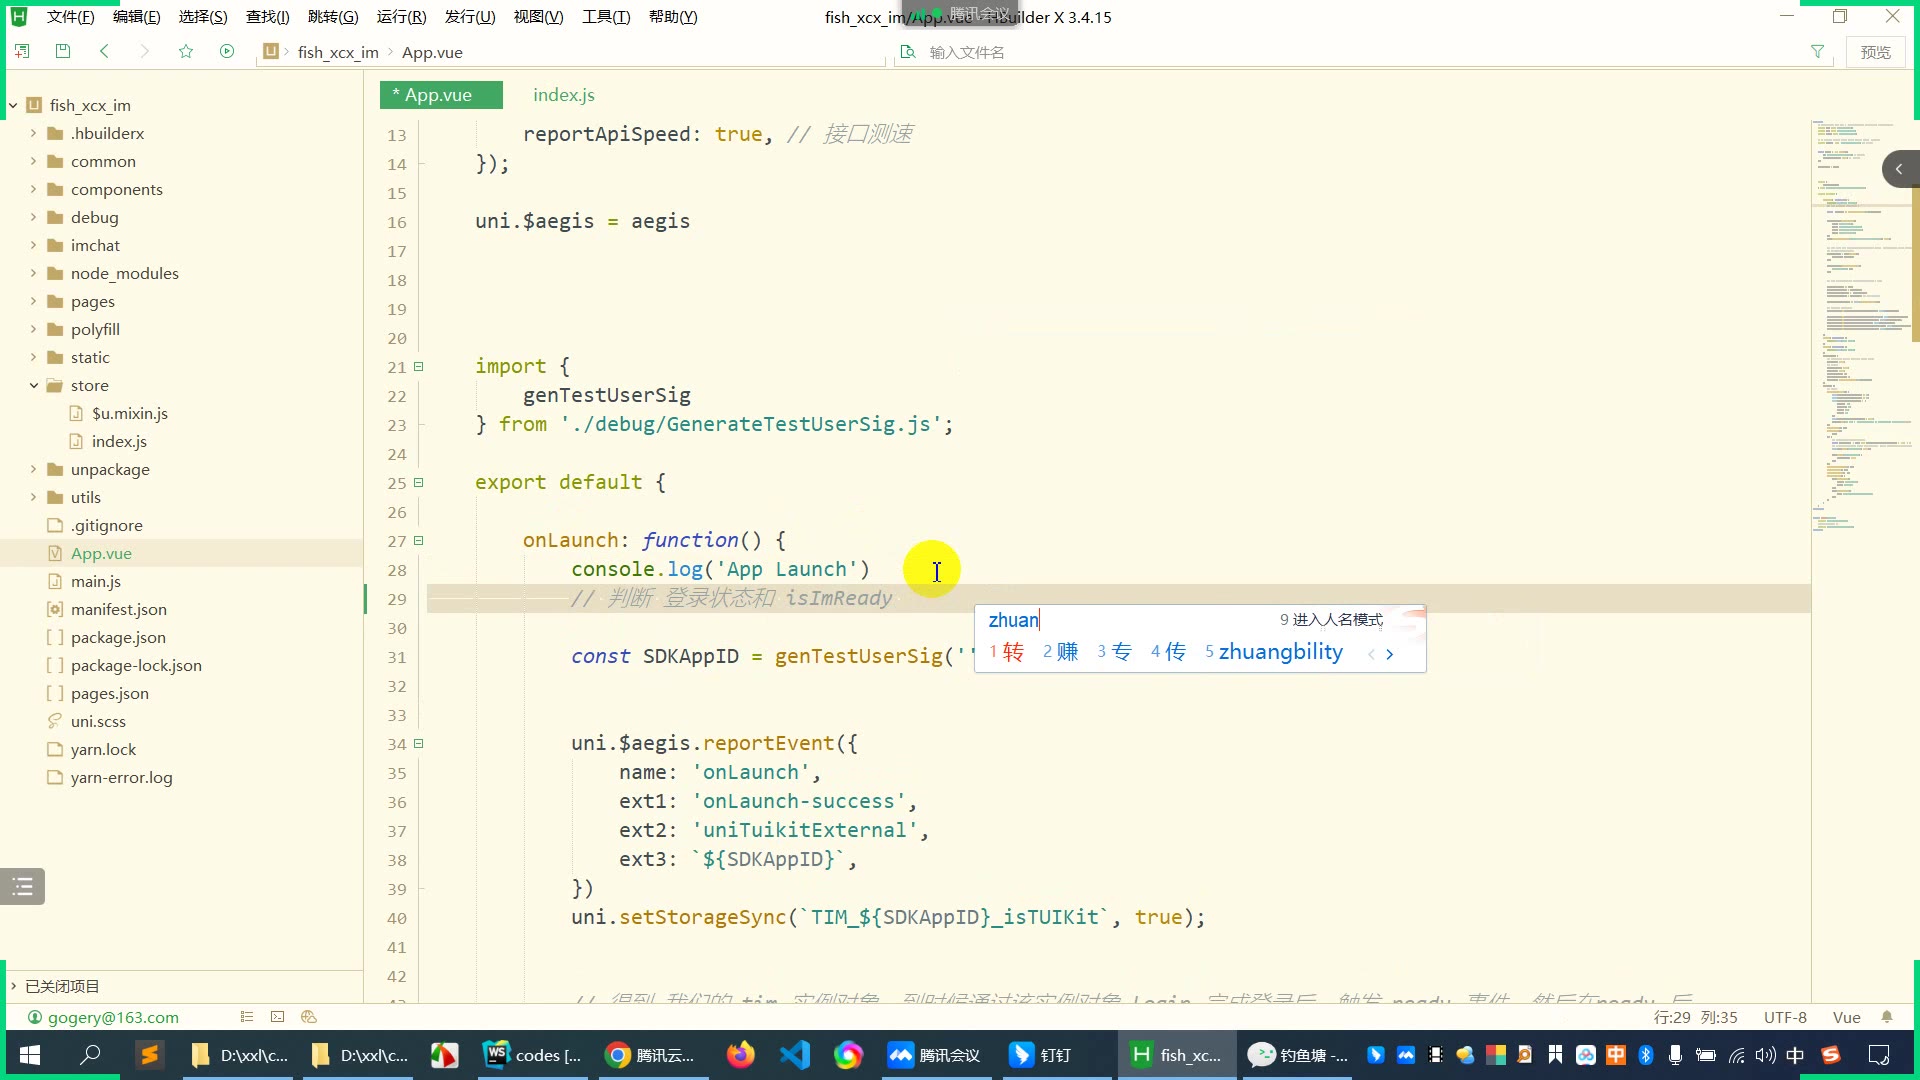The height and width of the screenshot is (1080, 1920).
Task: Go back with the left arrow icon
Action: tap(104, 51)
